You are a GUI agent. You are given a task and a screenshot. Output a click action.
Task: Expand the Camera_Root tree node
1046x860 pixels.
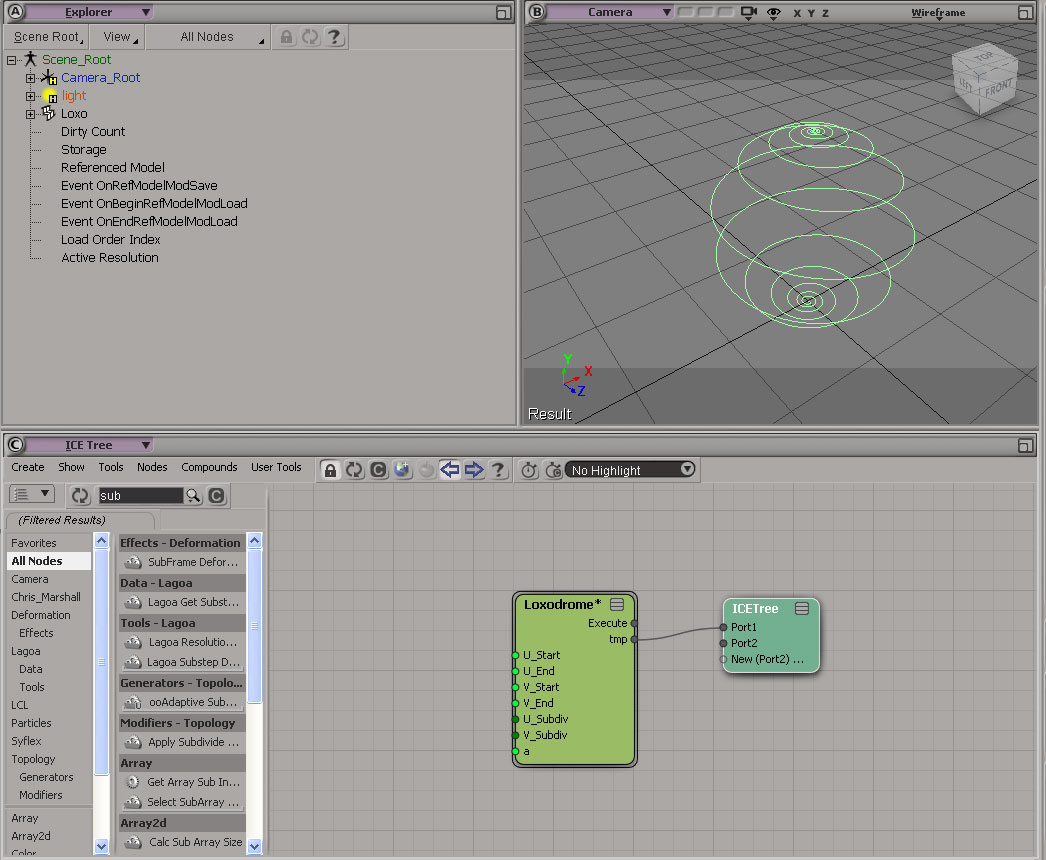[x=31, y=78]
